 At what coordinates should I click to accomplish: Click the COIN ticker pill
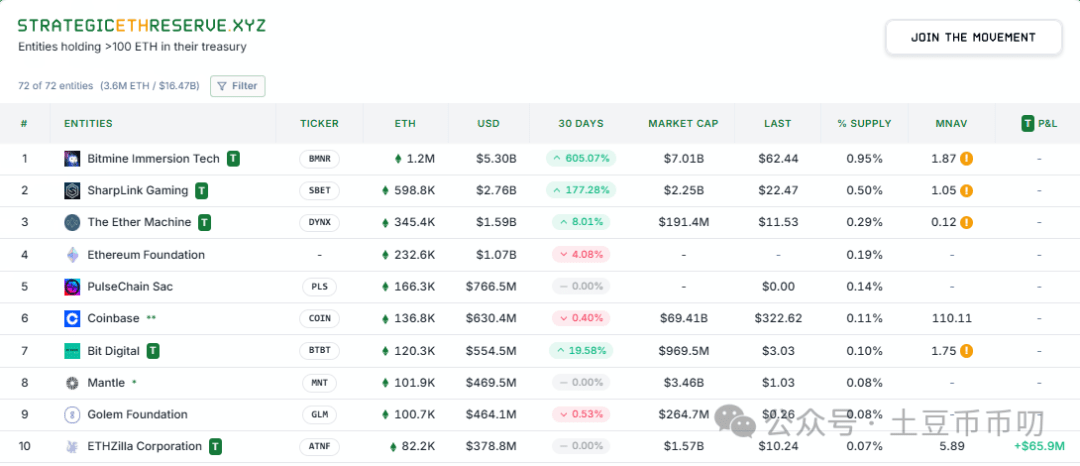(x=320, y=319)
